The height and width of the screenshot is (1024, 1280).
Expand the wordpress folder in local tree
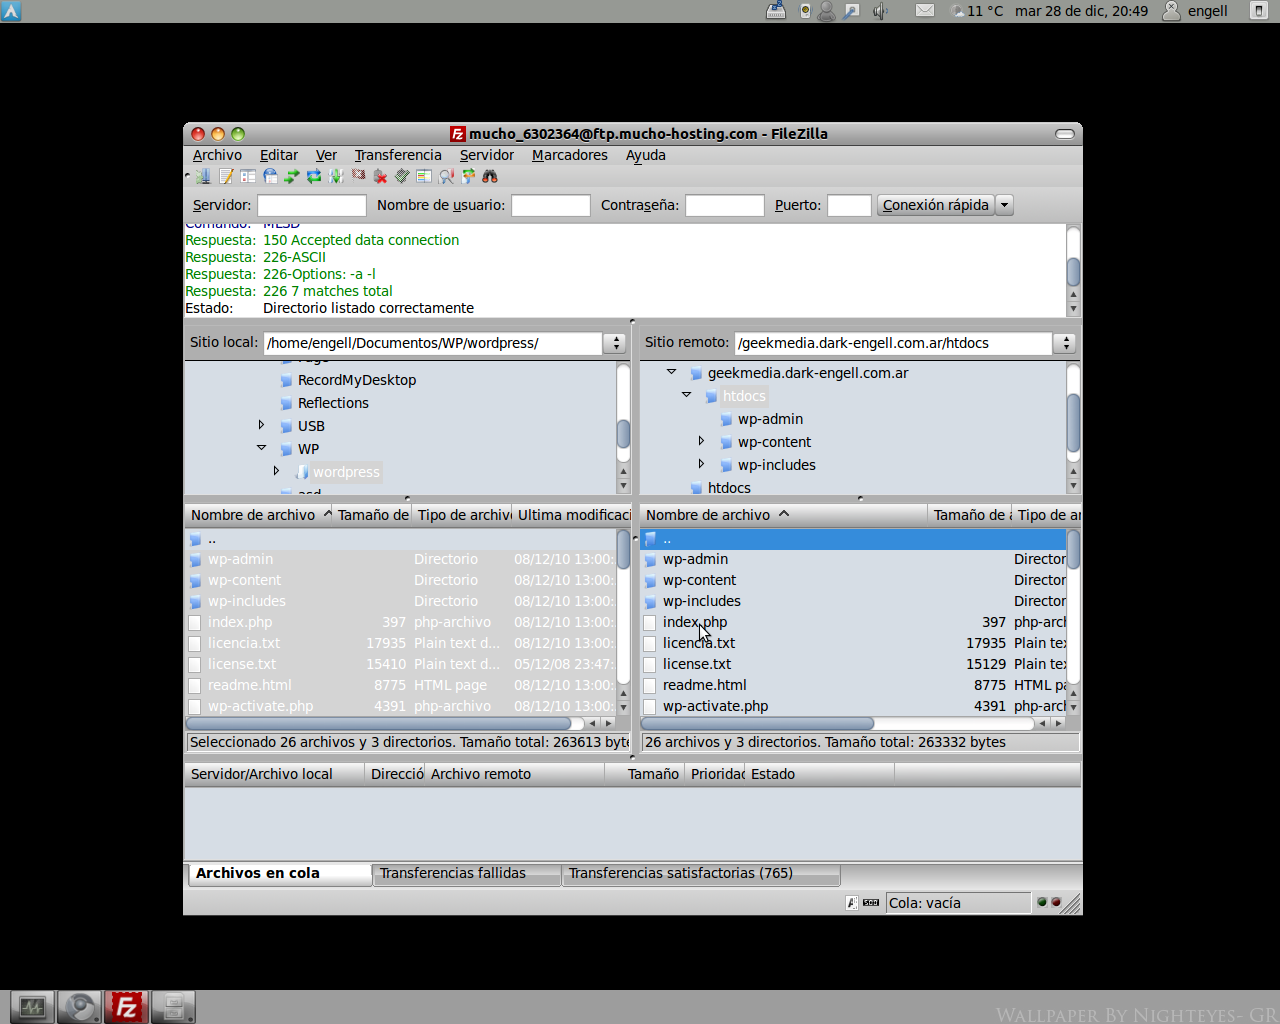[276, 471]
